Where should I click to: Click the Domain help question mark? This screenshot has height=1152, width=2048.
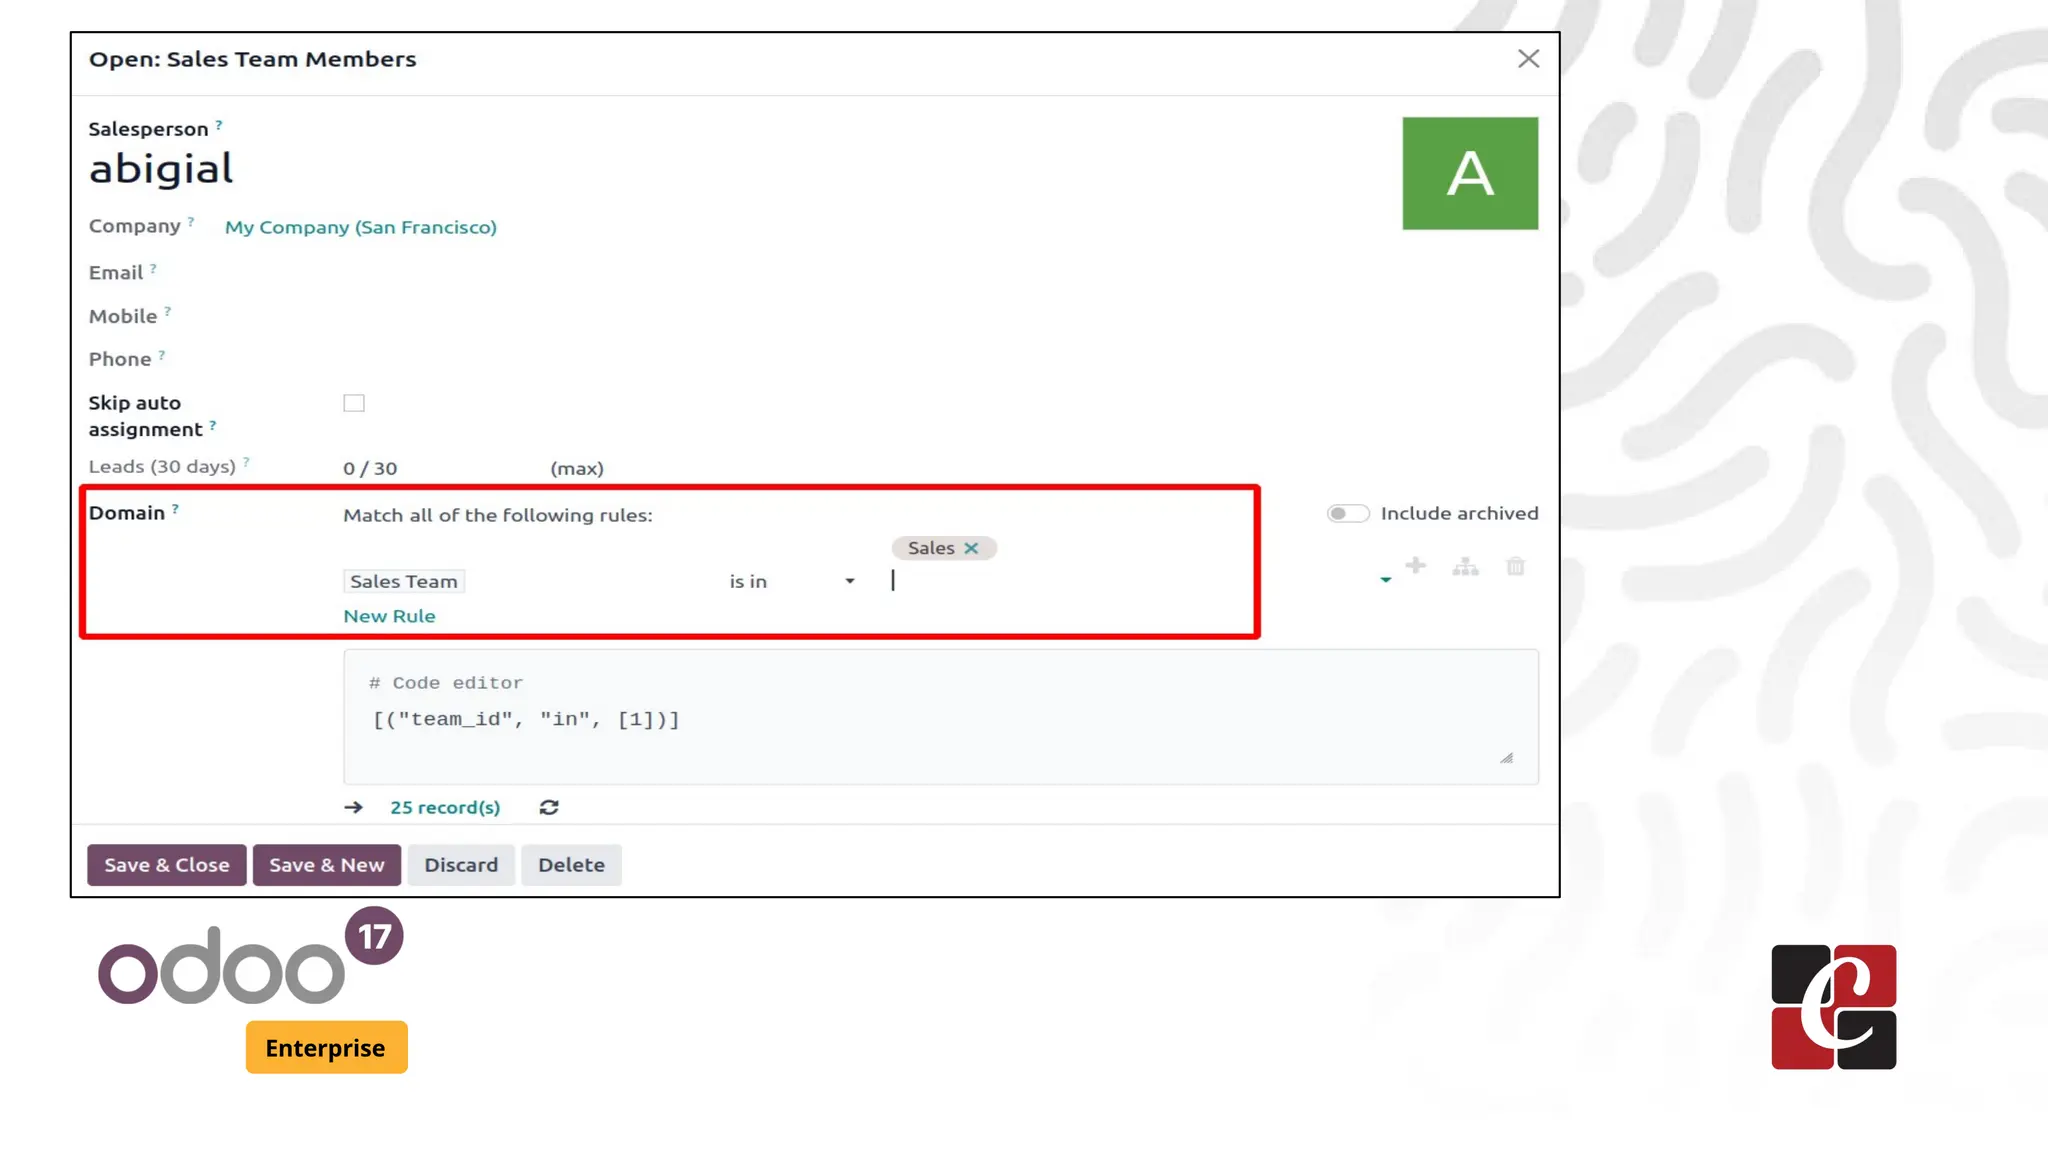(175, 509)
